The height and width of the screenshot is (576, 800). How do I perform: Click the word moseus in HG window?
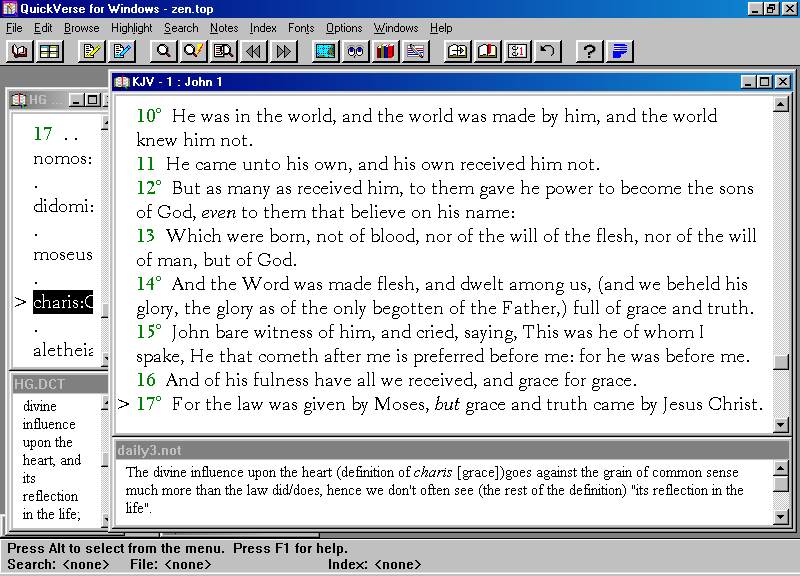(63, 254)
